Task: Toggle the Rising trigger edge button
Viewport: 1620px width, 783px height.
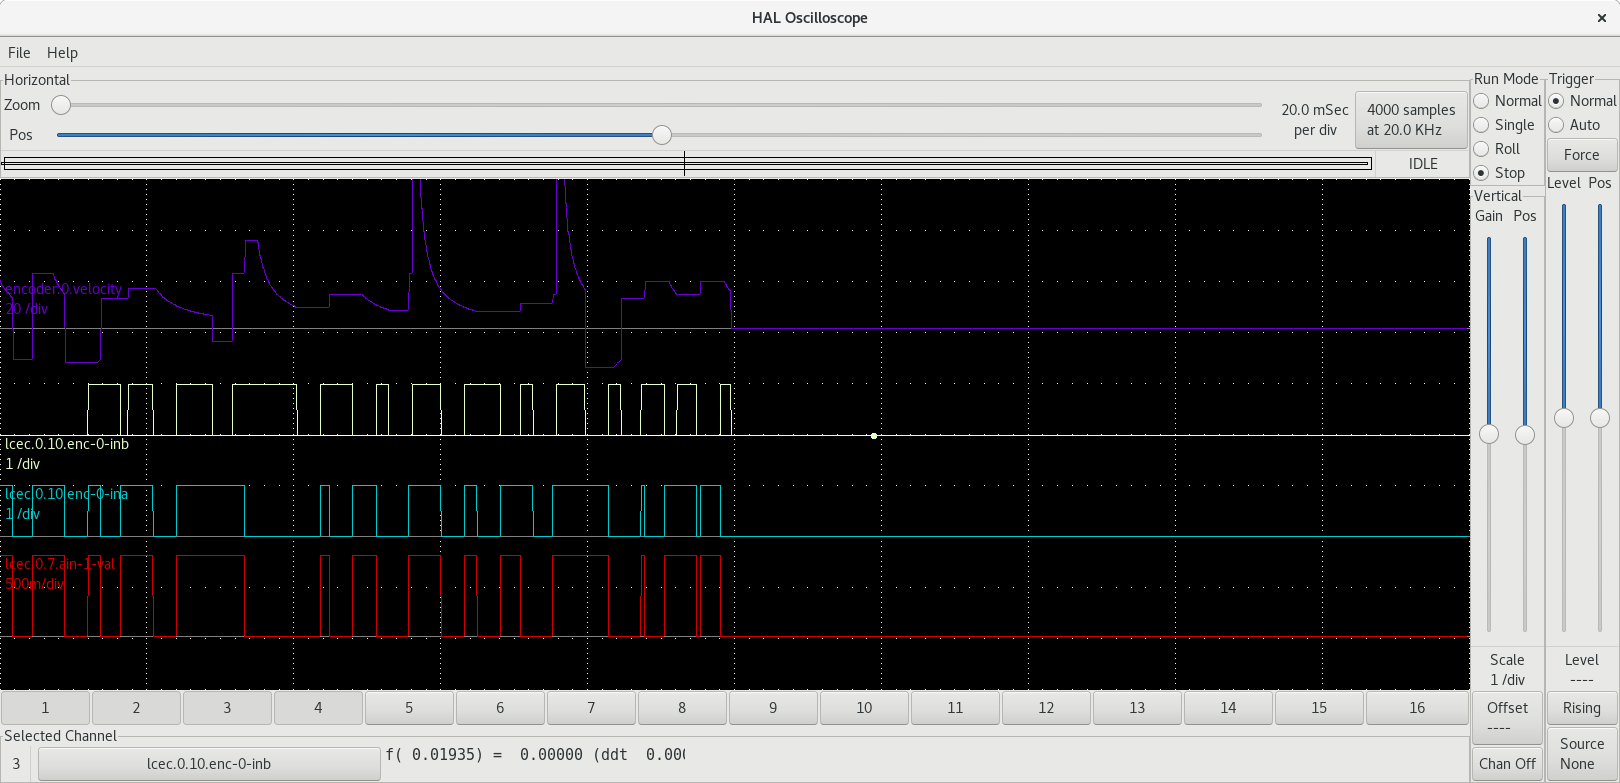Action: 1582,708
